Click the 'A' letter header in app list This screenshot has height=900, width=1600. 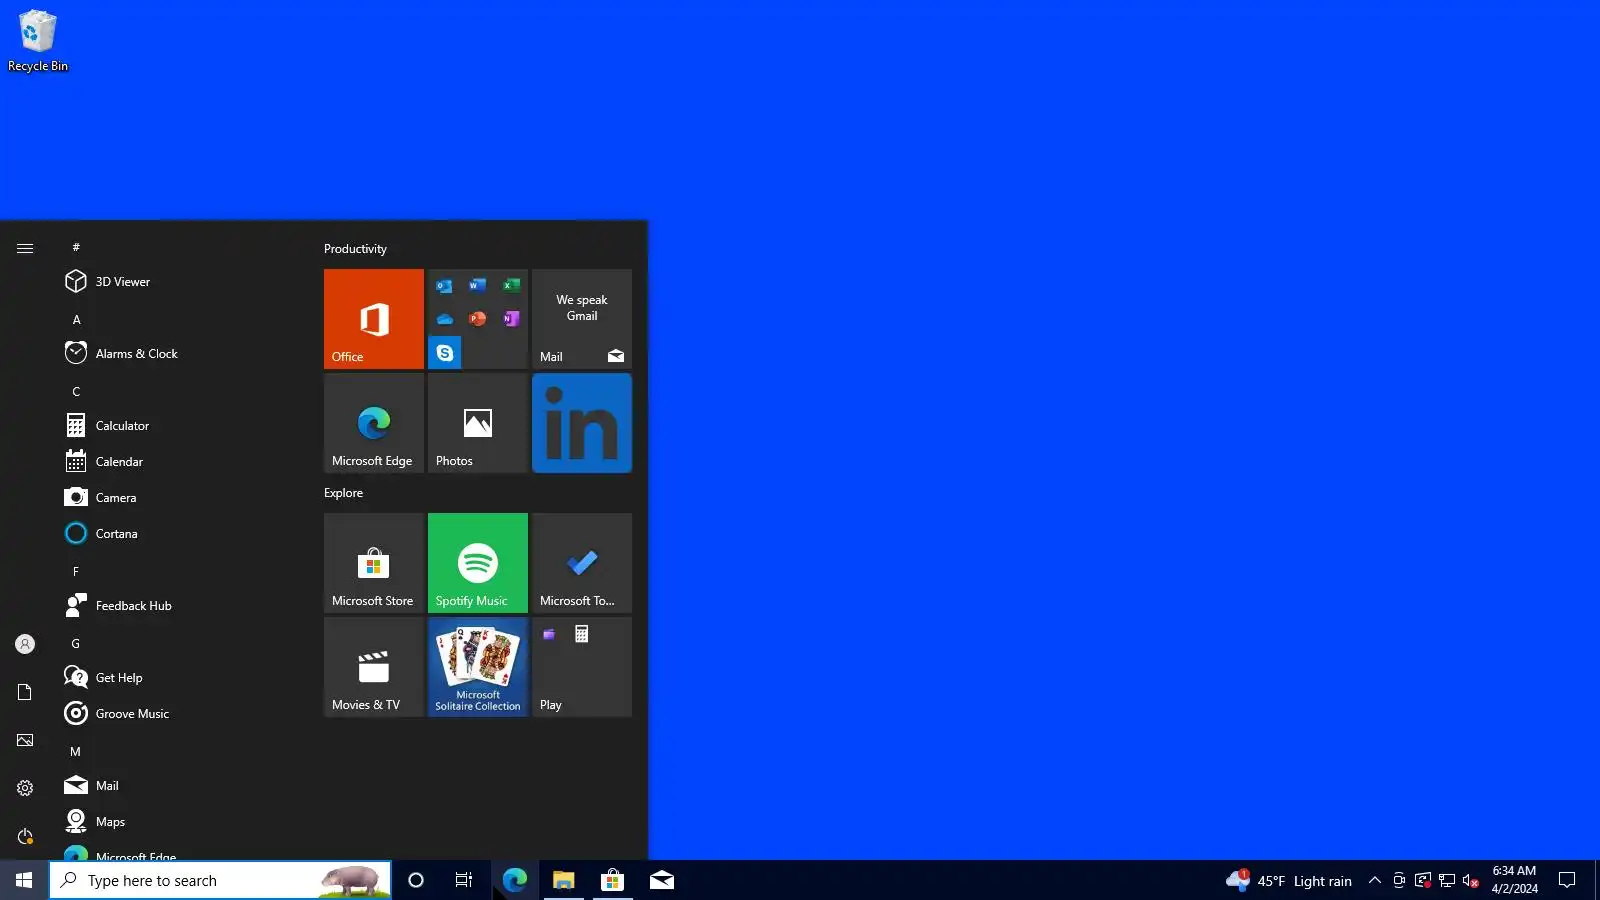76,320
